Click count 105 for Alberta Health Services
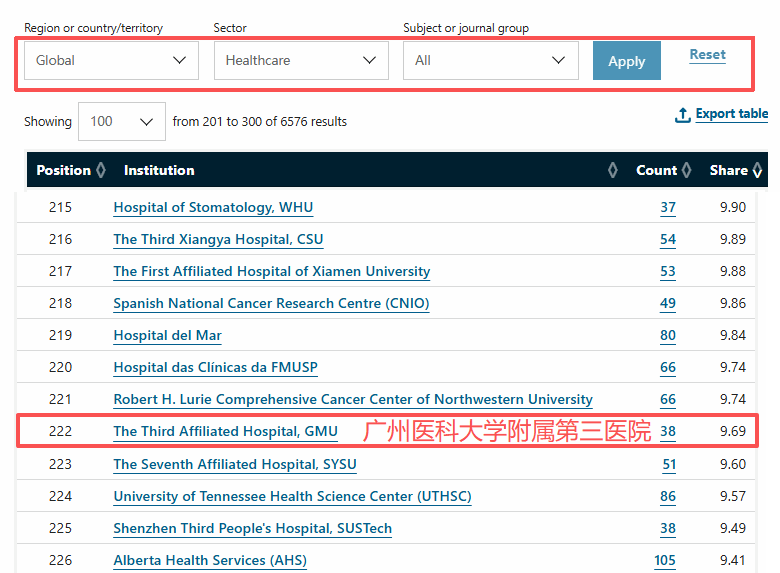This screenshot has height=573, width=780. click(665, 561)
